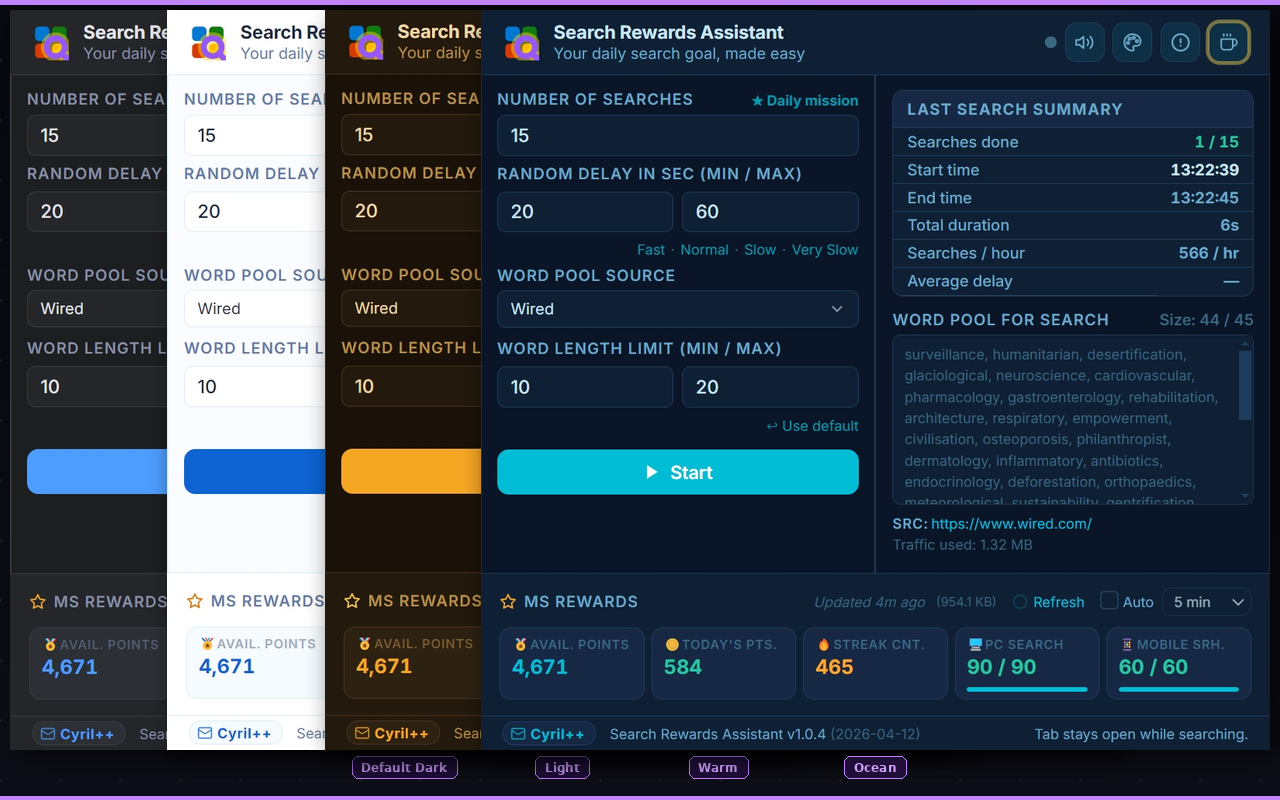Open Wired source dropdown in Light window

pyautogui.click(x=254, y=309)
